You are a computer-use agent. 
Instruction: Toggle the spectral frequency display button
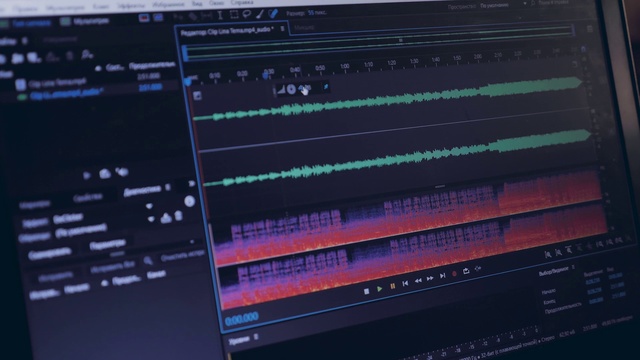pos(158,17)
